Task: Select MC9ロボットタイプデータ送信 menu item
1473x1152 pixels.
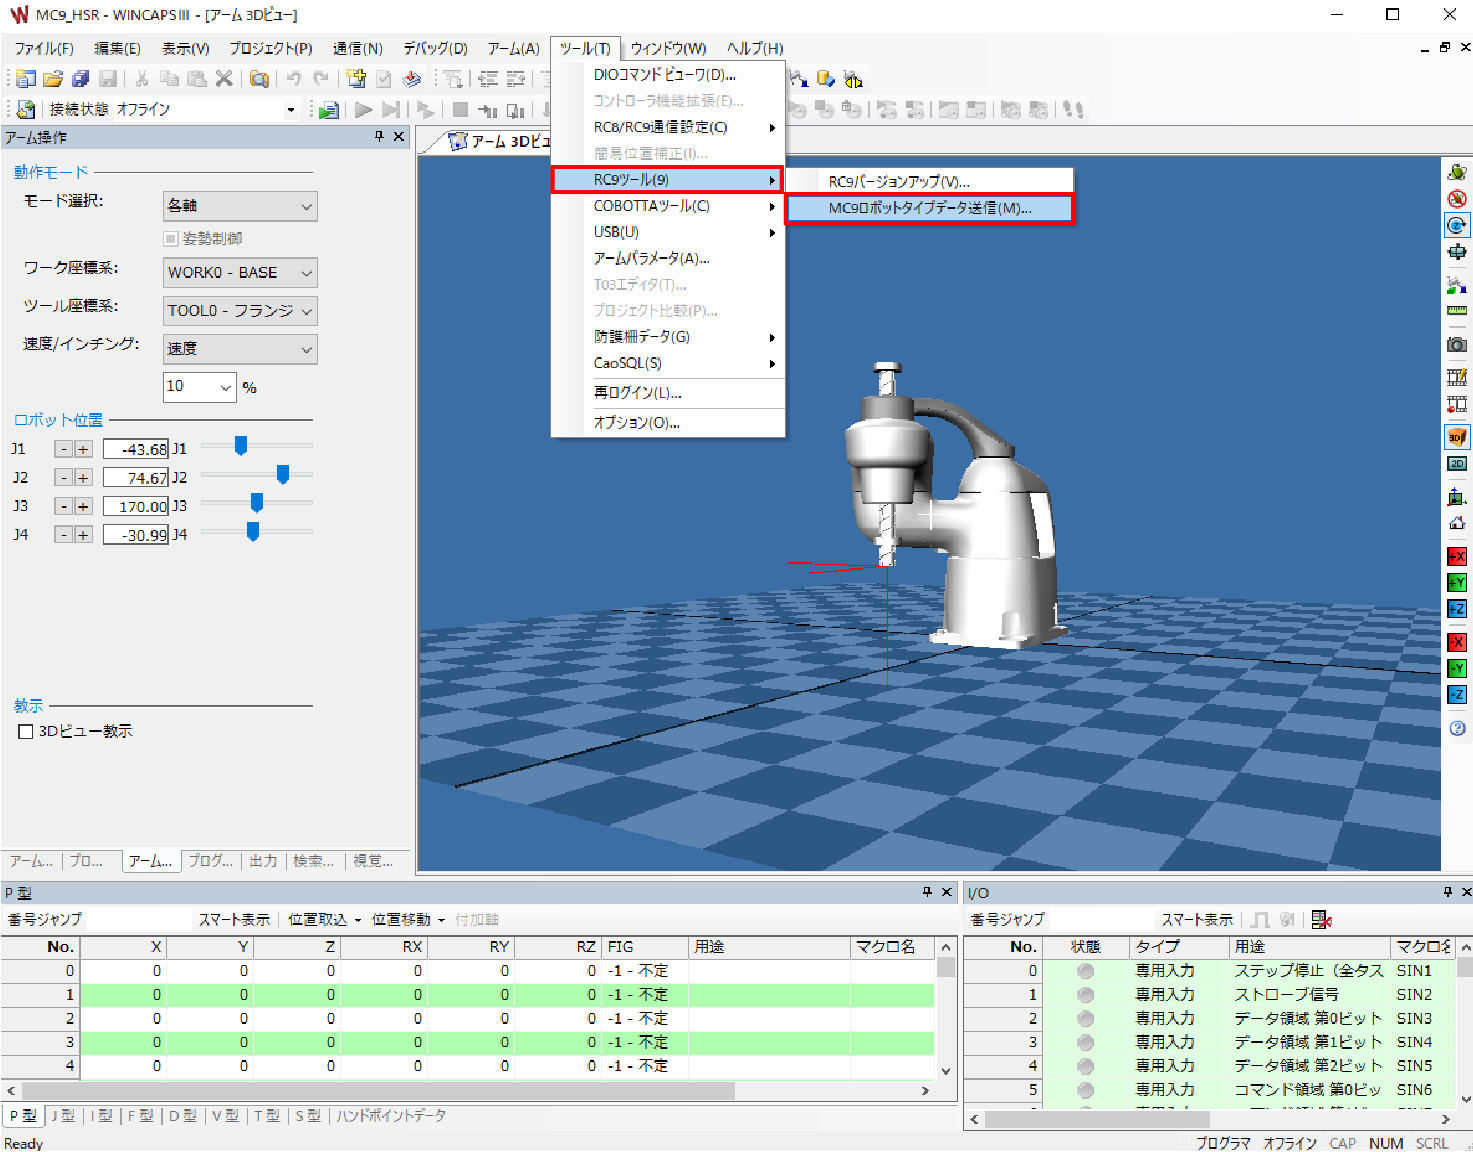Action: pyautogui.click(x=929, y=208)
